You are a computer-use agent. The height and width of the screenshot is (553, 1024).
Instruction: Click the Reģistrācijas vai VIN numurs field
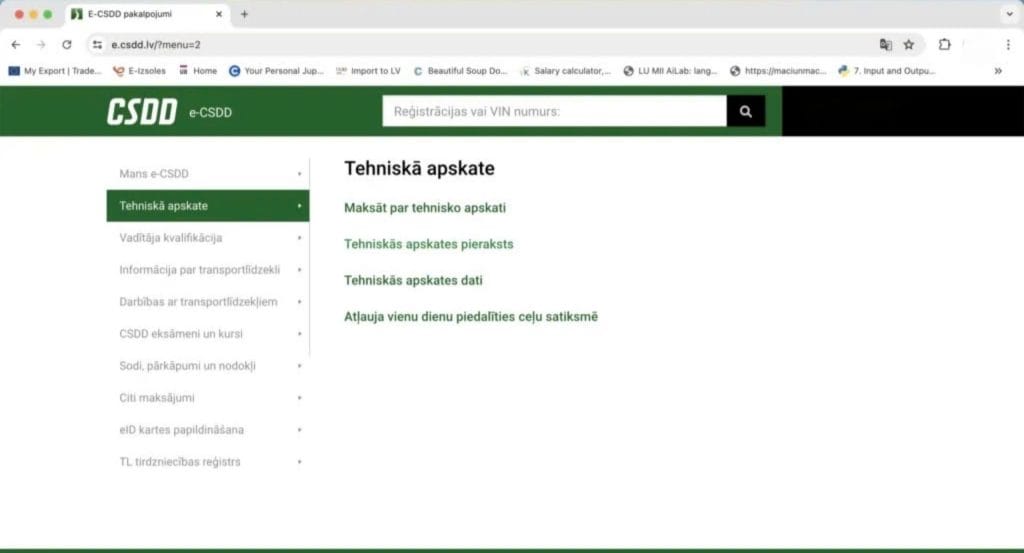[x=553, y=112]
